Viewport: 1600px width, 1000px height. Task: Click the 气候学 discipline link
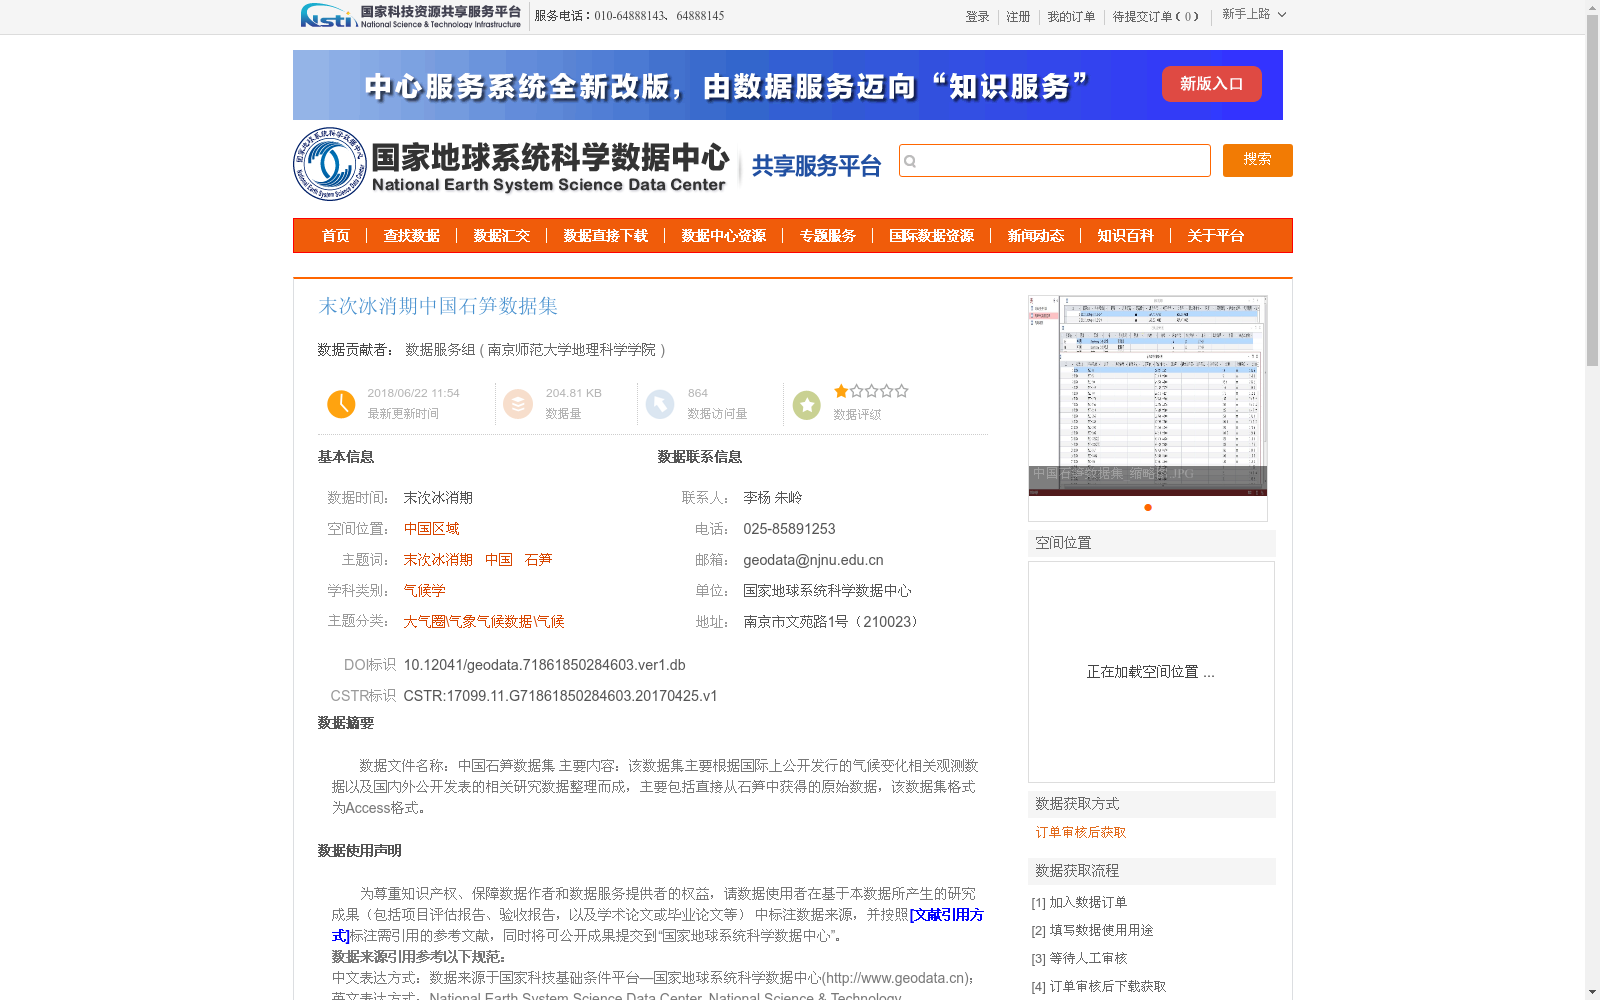click(425, 591)
